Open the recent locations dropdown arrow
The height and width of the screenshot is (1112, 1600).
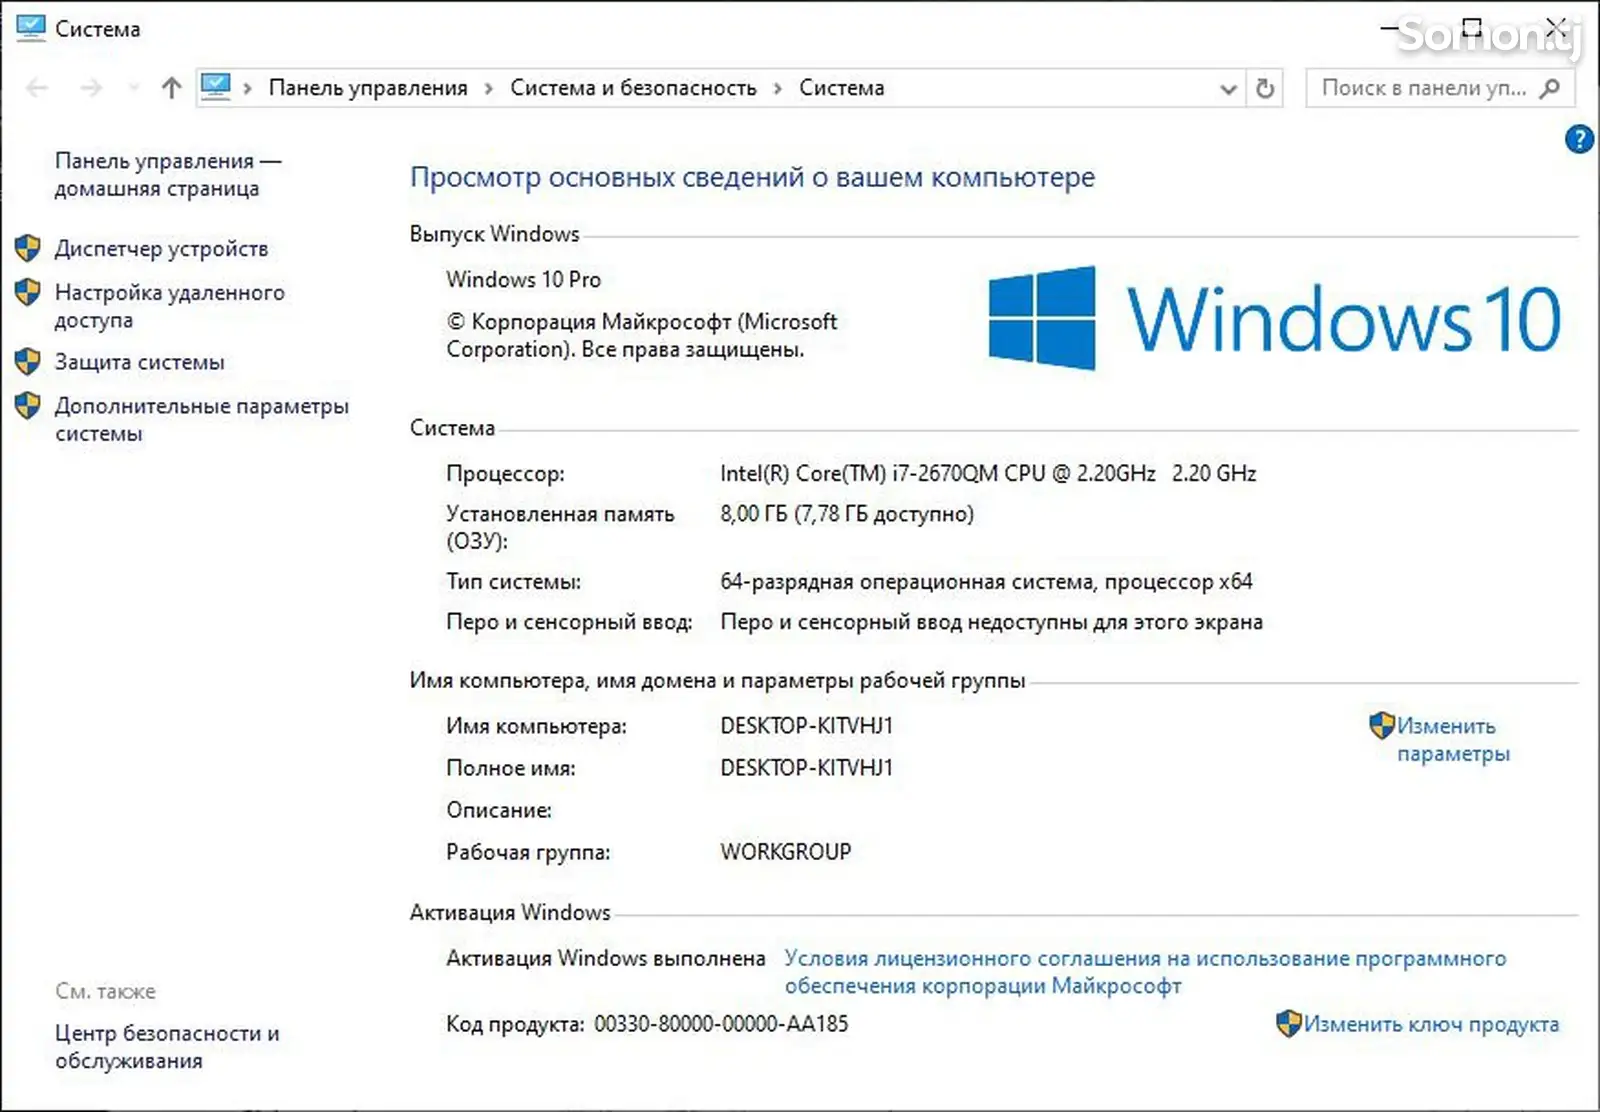(133, 88)
